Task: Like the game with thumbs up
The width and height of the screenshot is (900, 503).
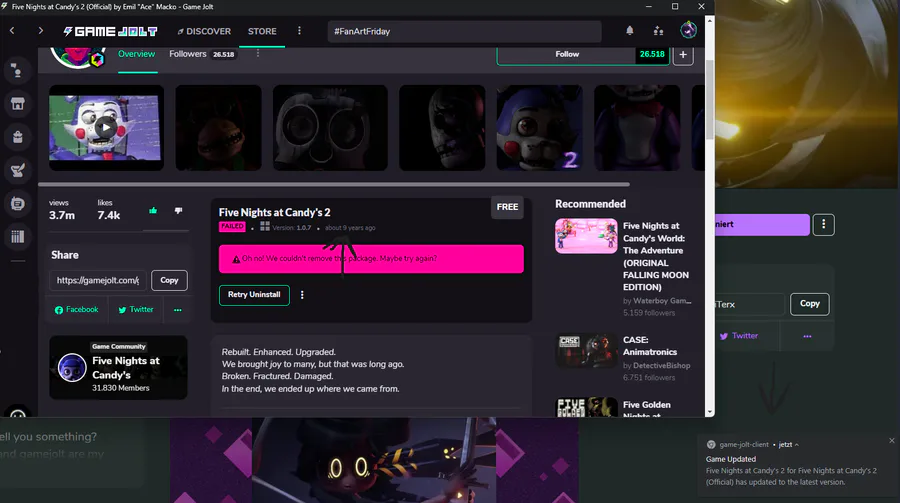Action: pos(153,211)
